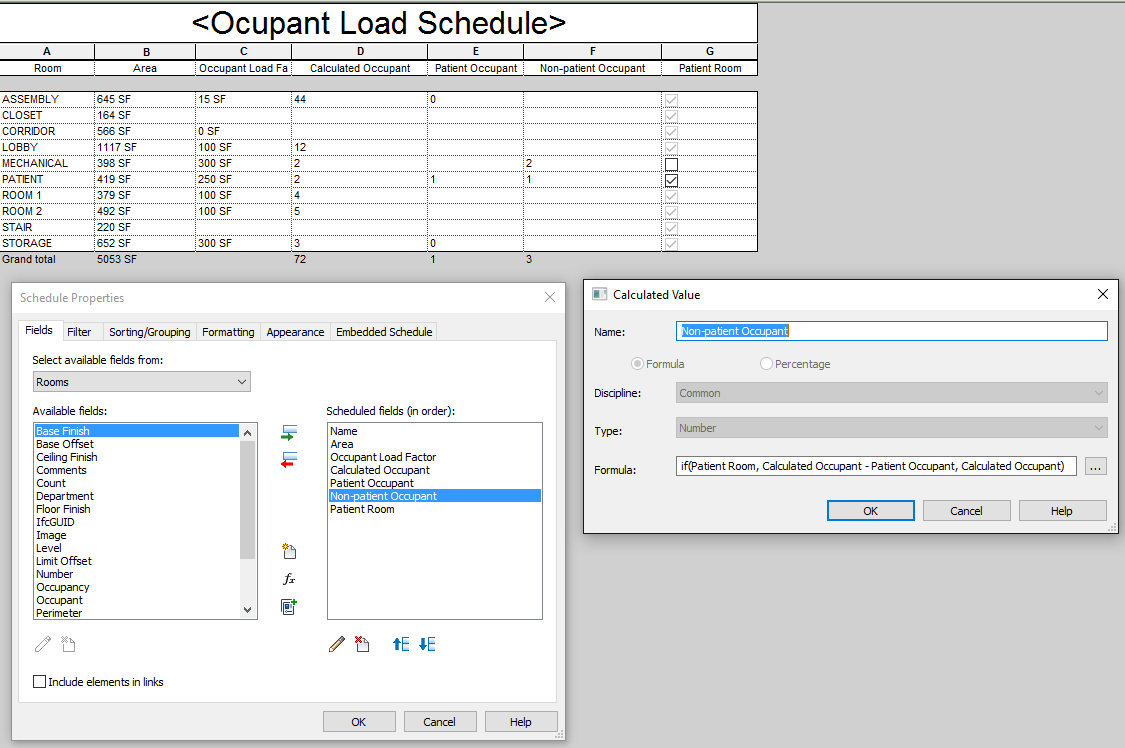Click the Patient Occupant column header
1125x748 pixels.
476,68
